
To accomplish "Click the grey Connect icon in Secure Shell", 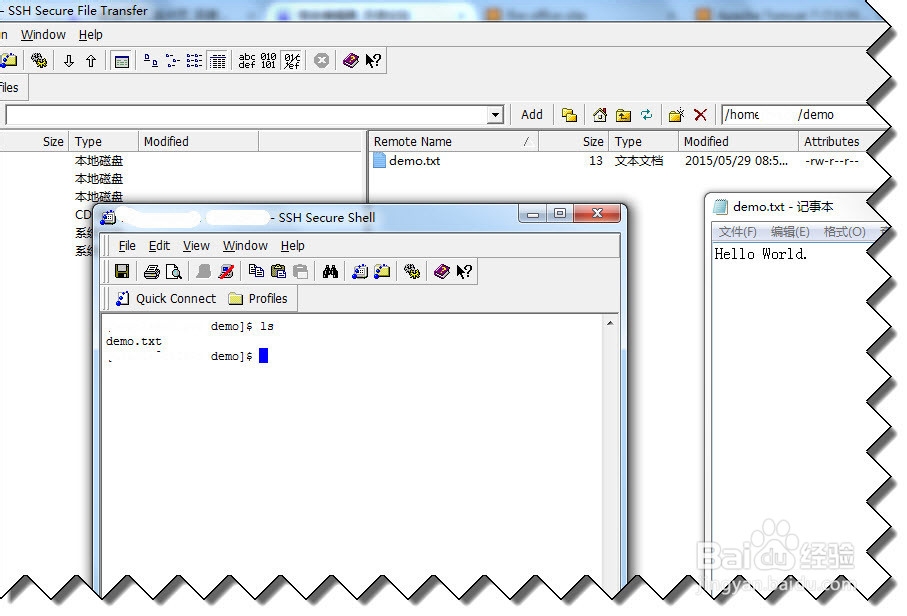I will [203, 271].
